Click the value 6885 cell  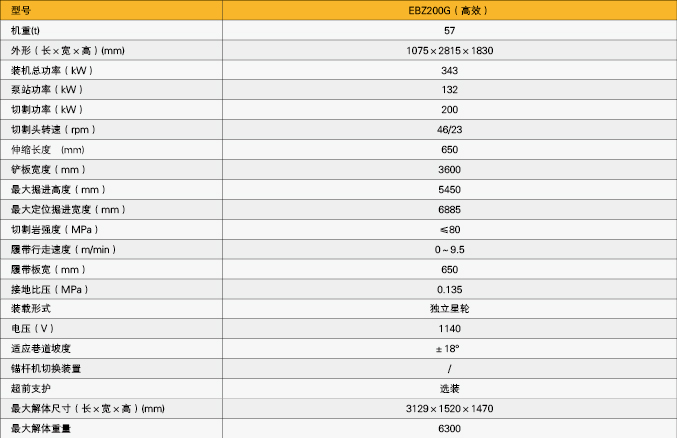449,210
